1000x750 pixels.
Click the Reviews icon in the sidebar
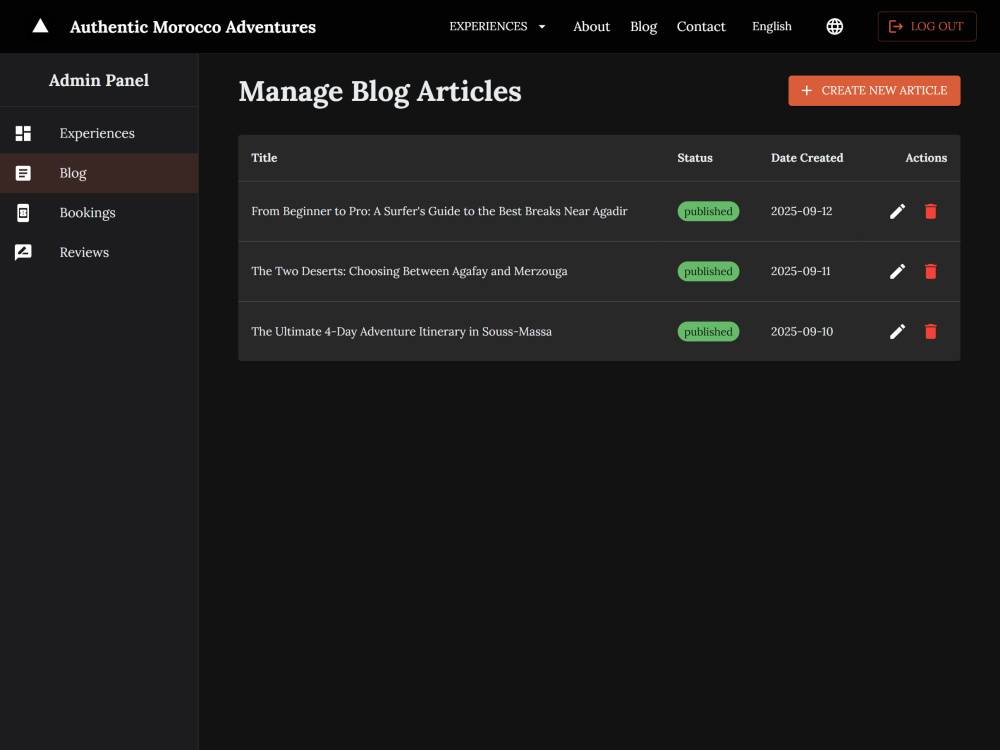coord(23,253)
